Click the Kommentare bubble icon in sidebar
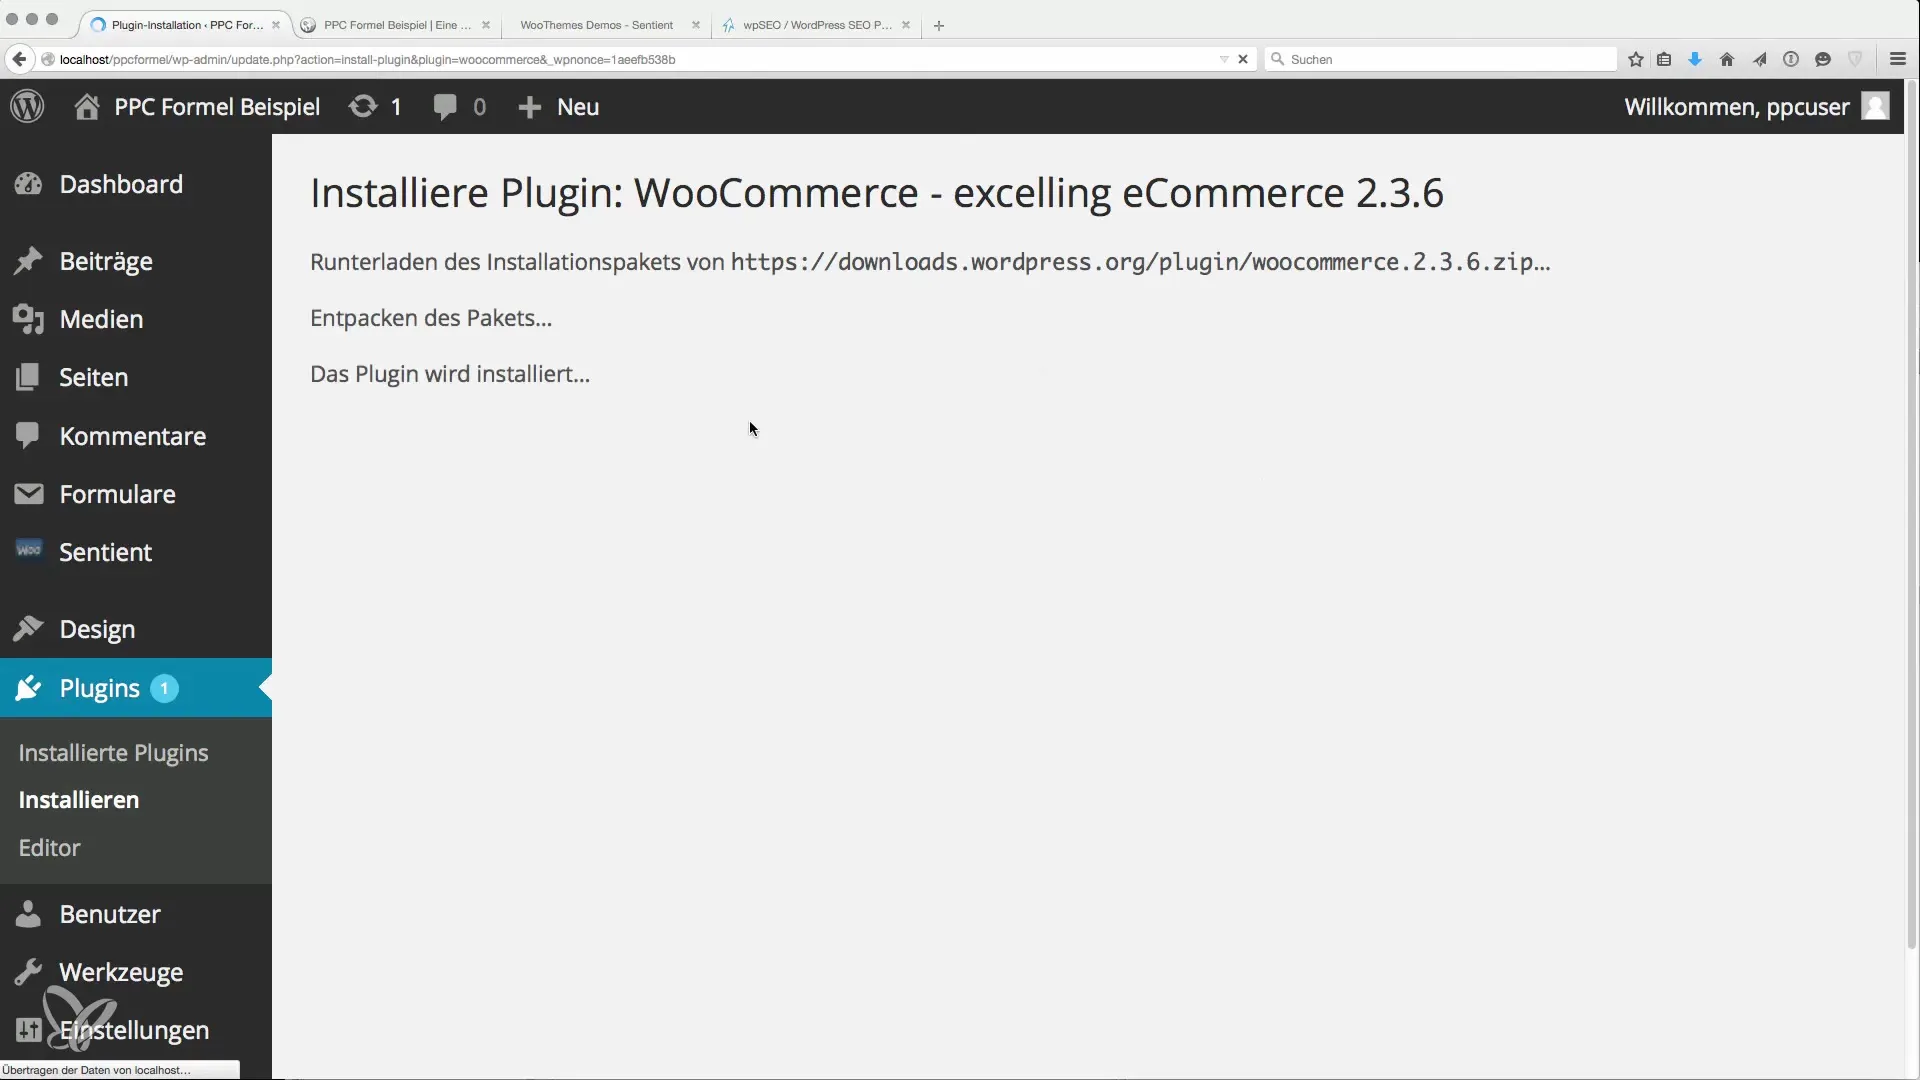 point(28,436)
